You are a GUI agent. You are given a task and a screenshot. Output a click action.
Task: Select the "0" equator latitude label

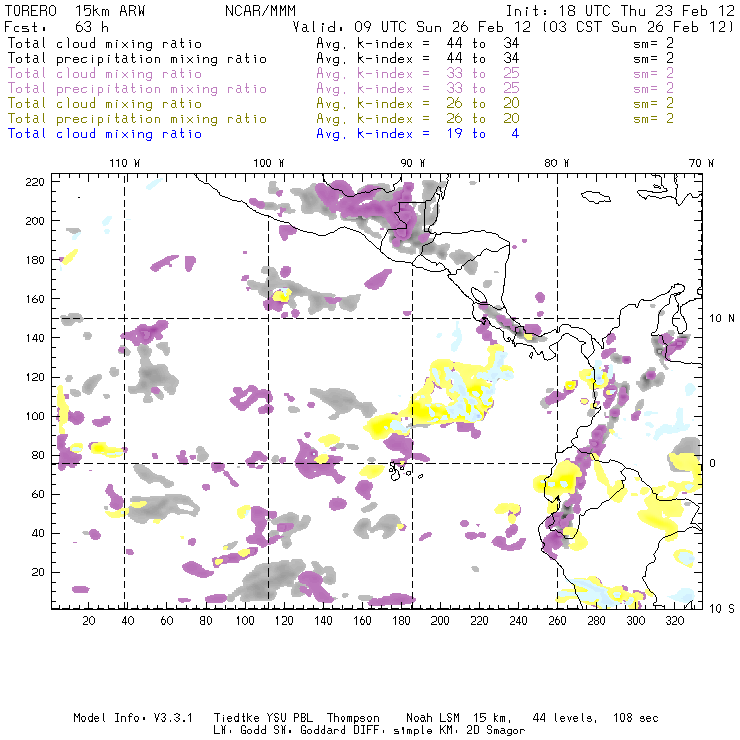point(713,463)
